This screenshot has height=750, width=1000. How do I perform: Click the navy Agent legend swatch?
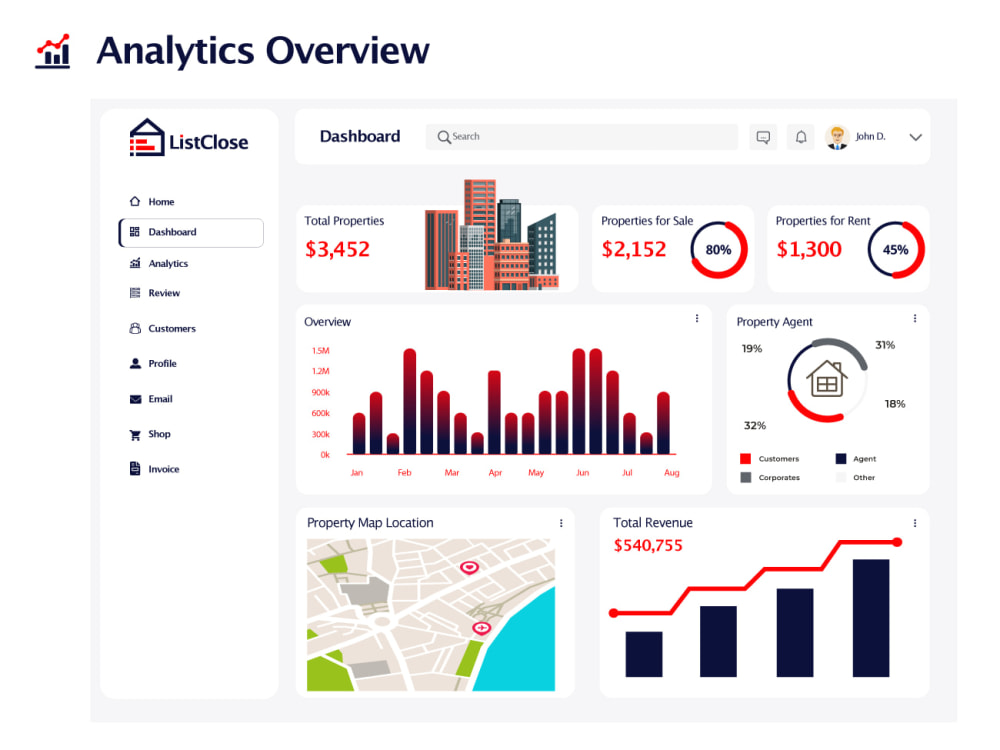[x=841, y=459]
